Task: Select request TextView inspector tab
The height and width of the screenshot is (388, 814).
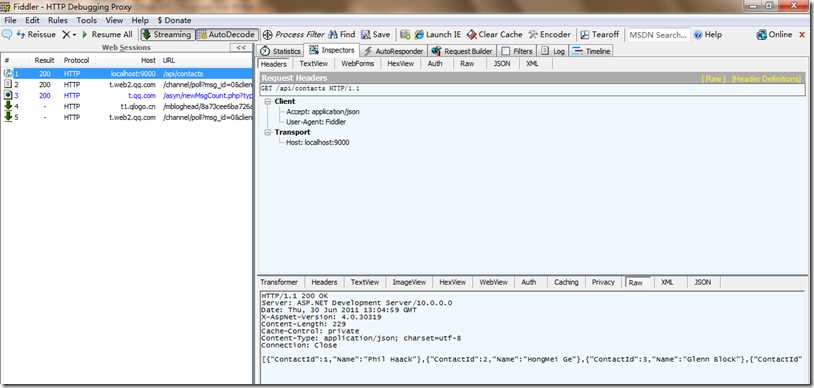Action: tap(314, 63)
